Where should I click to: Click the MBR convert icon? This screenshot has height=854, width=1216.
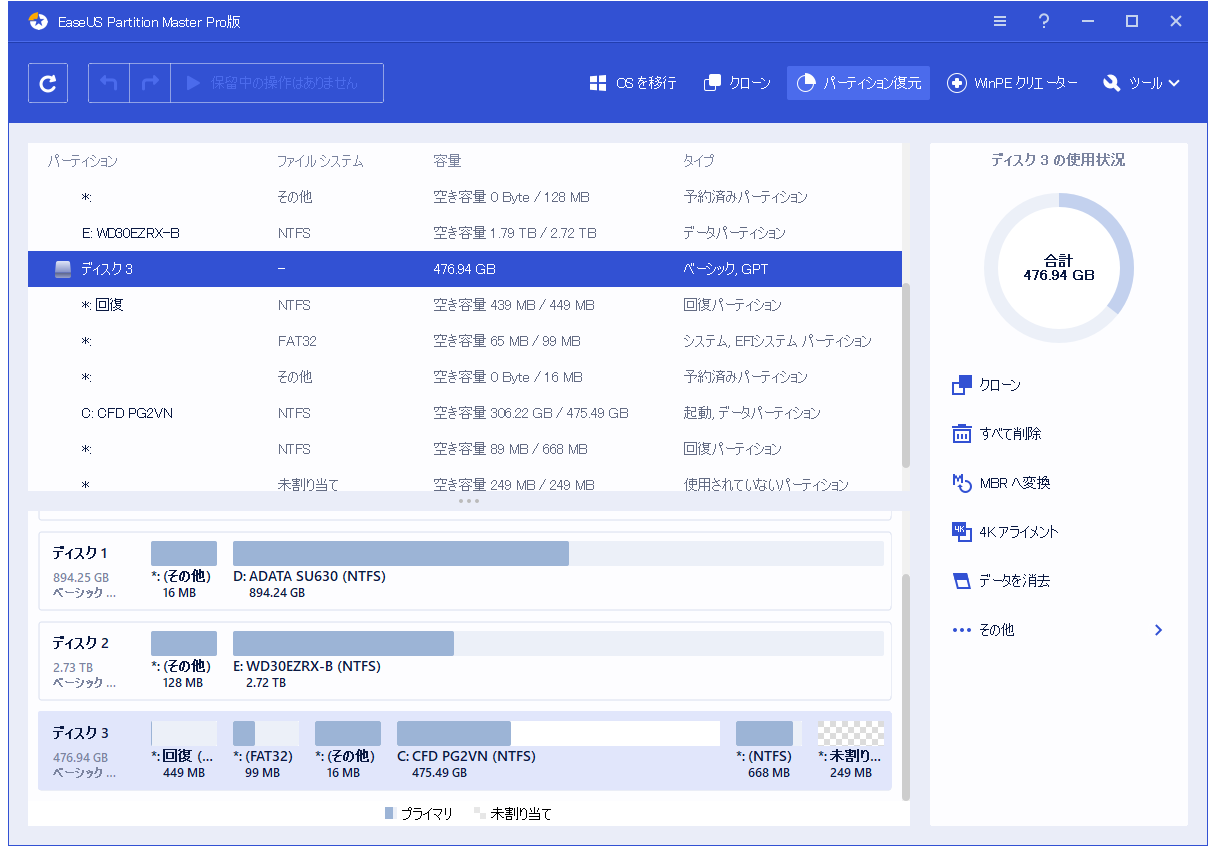point(962,483)
